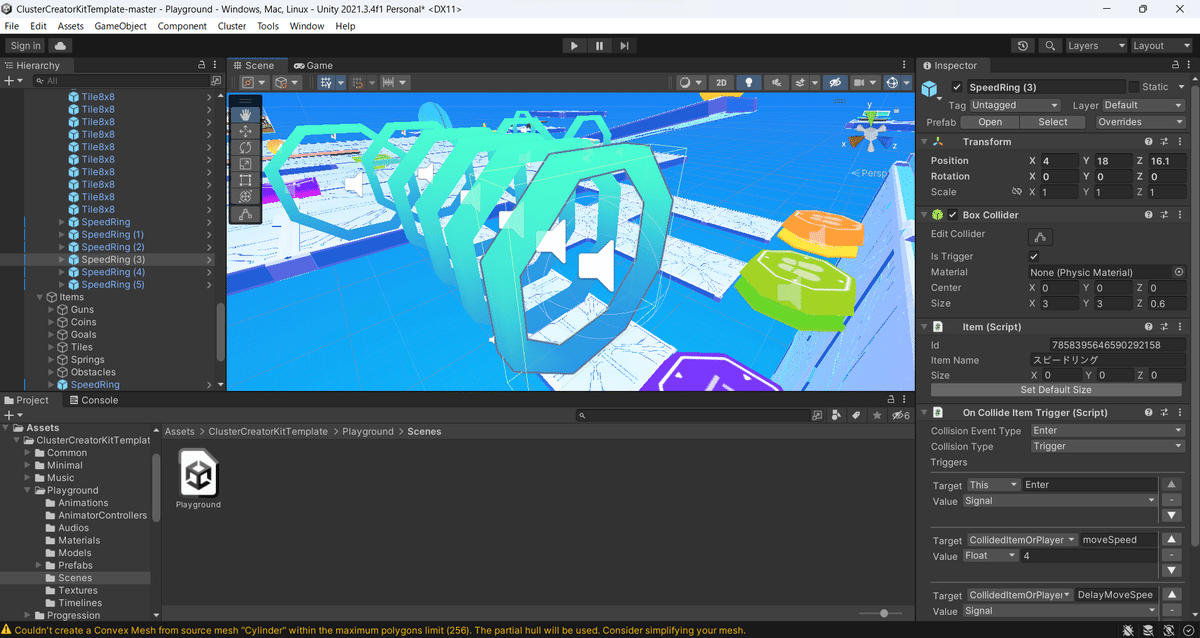Switch to the Game tab

[x=313, y=64]
